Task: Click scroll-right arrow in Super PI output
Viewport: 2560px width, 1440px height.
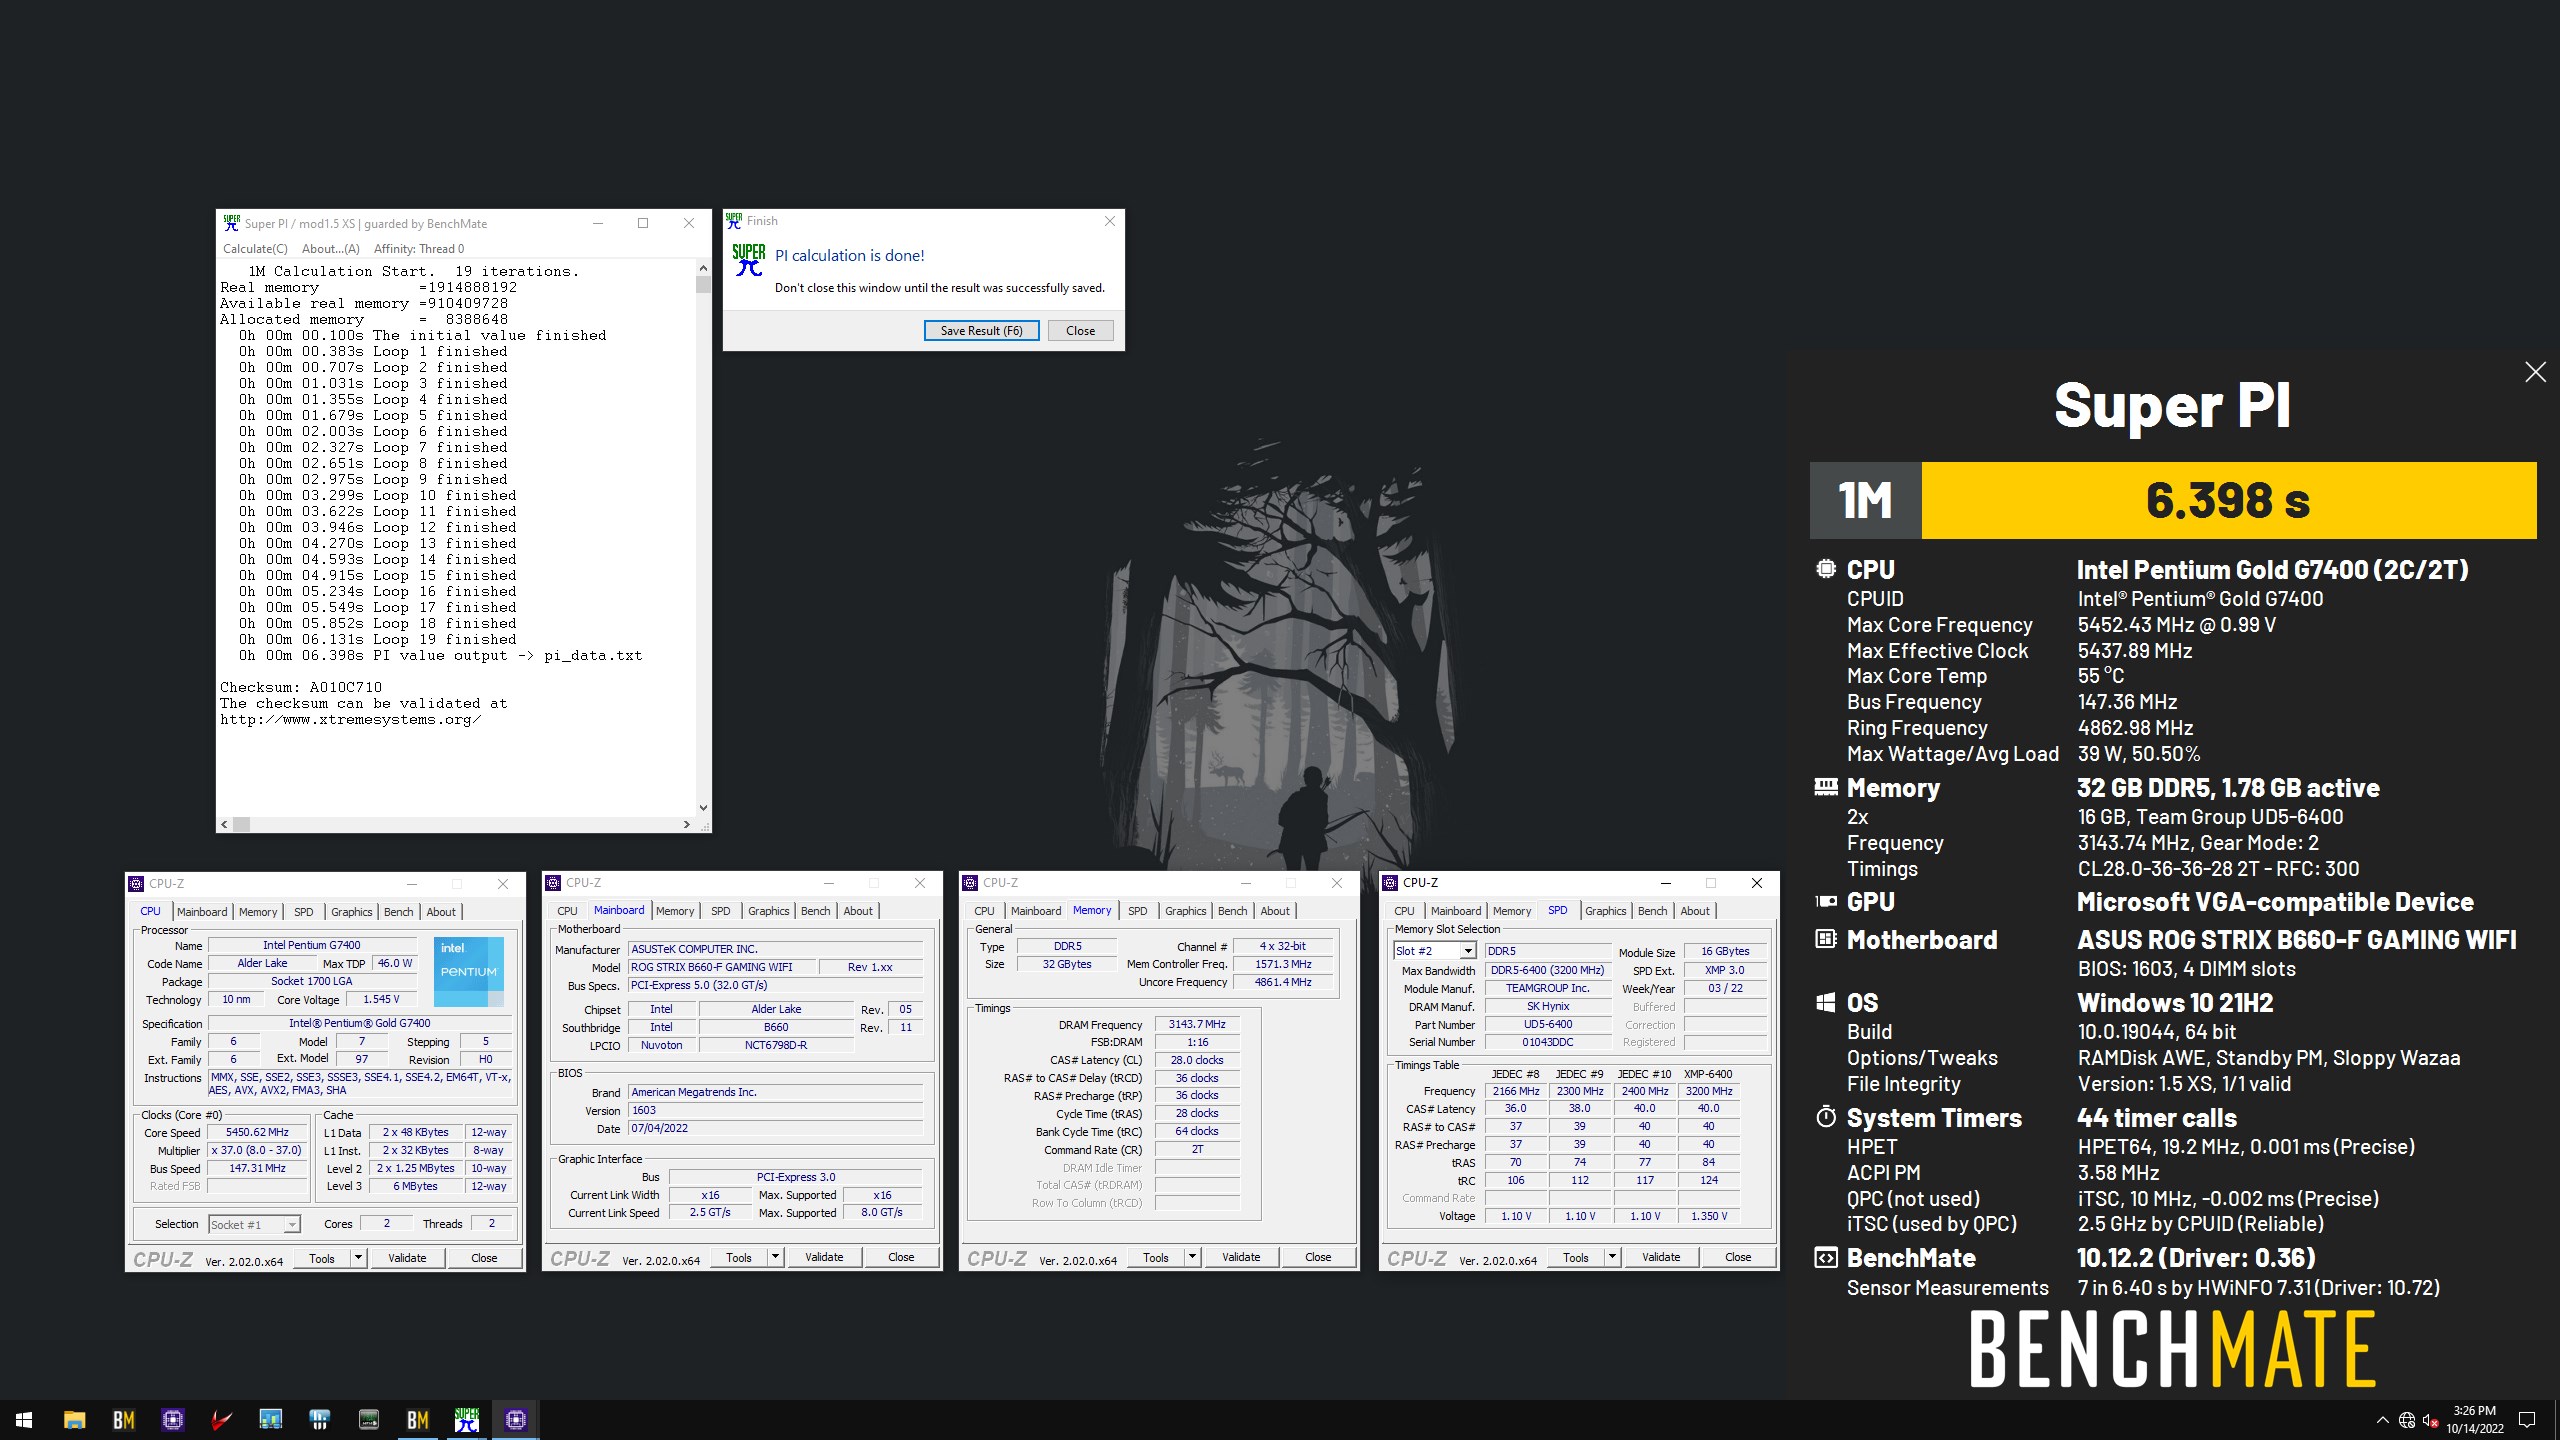Action: coord(687,825)
